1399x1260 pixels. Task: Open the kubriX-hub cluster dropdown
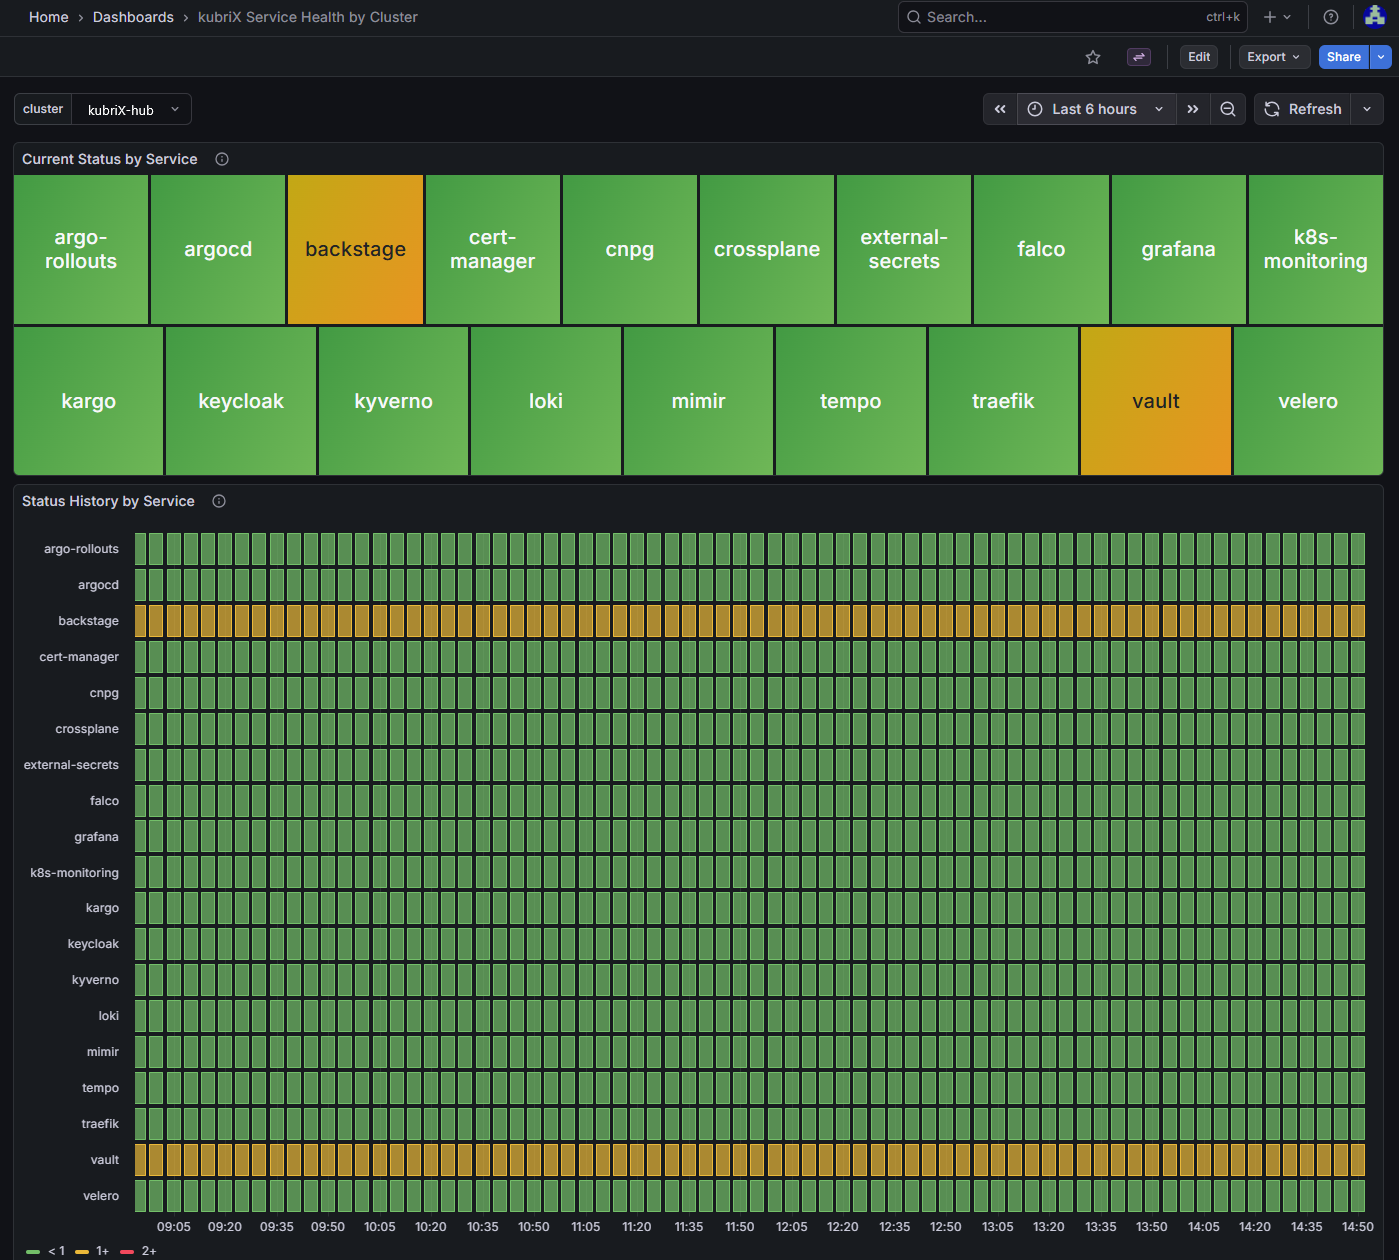[x=131, y=109]
